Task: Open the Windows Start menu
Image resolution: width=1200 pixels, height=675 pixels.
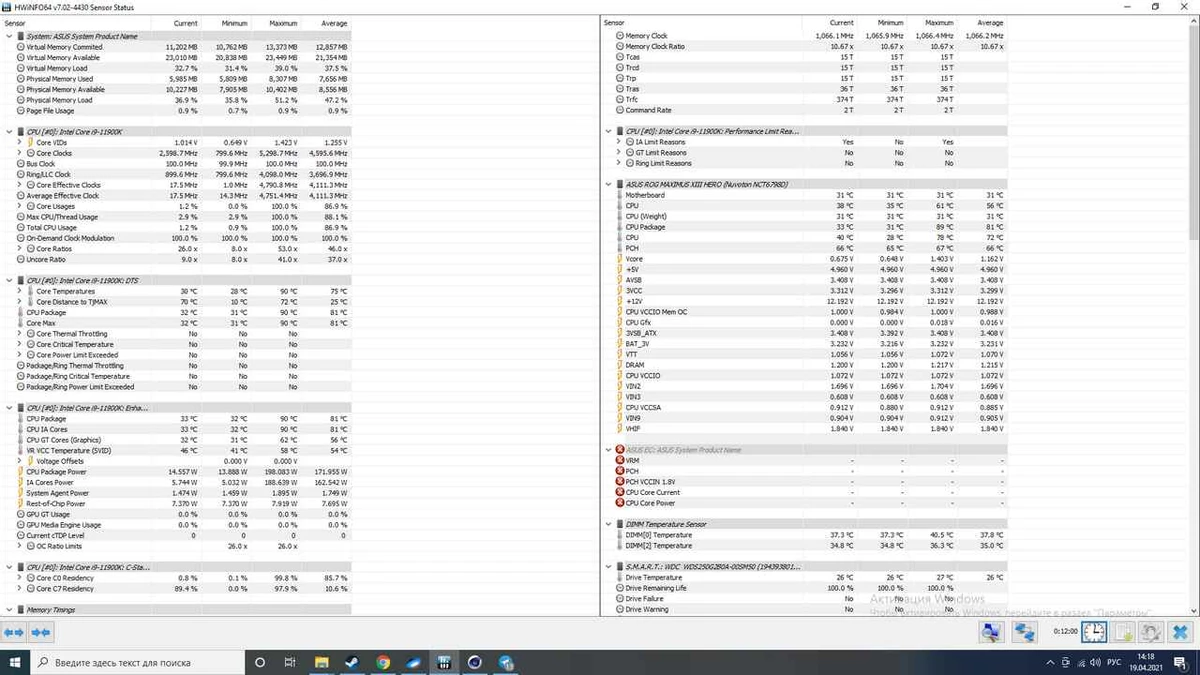Action: [14, 662]
